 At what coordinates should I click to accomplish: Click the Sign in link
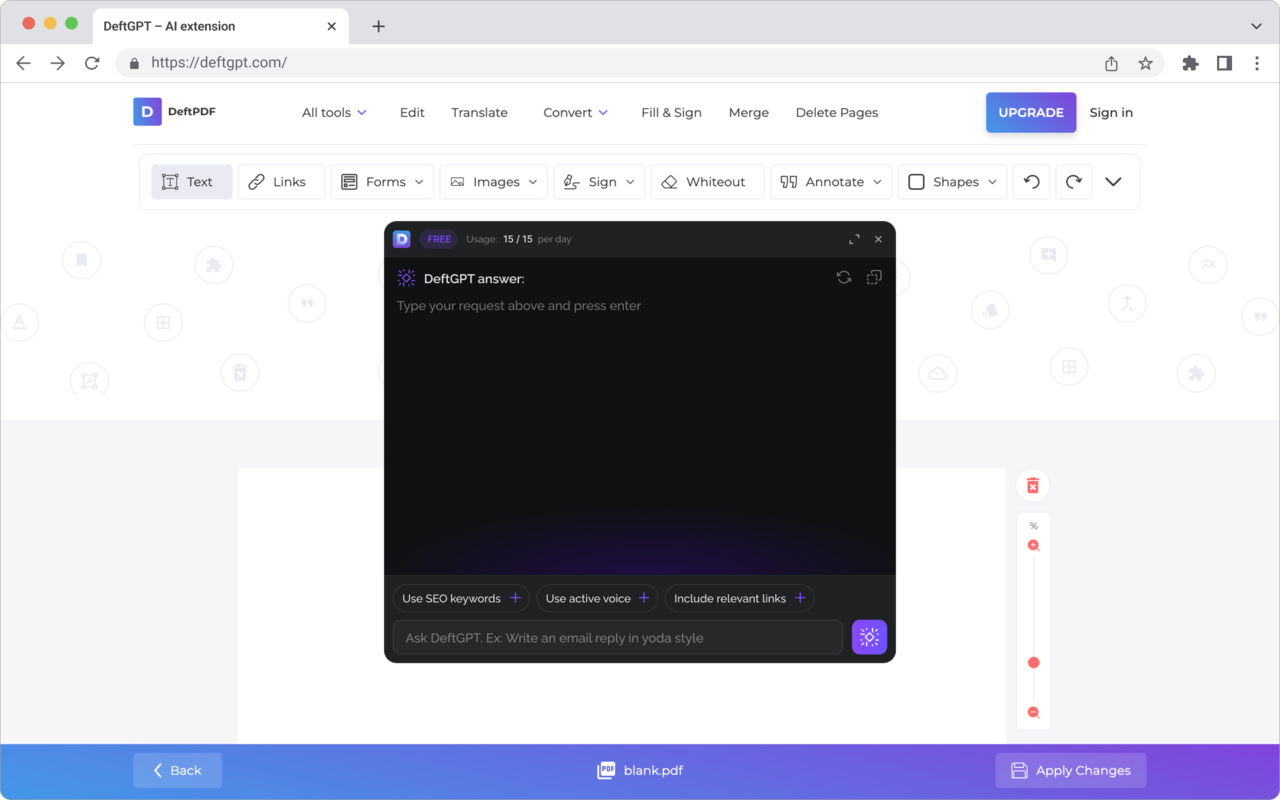coord(1111,113)
